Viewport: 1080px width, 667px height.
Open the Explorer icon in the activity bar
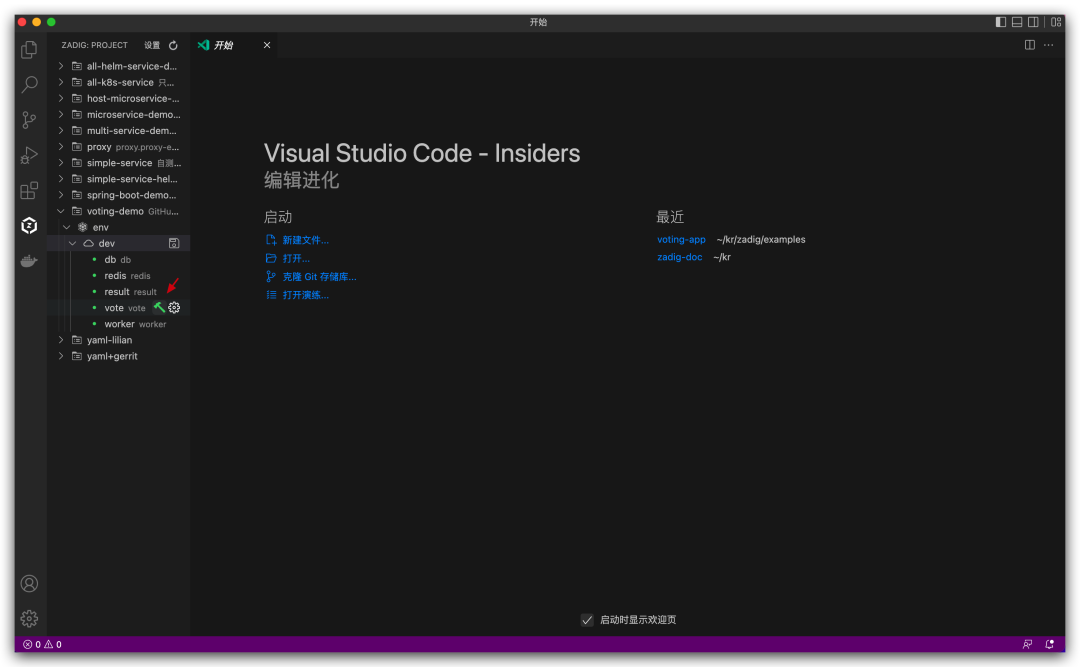pyautogui.click(x=28, y=48)
